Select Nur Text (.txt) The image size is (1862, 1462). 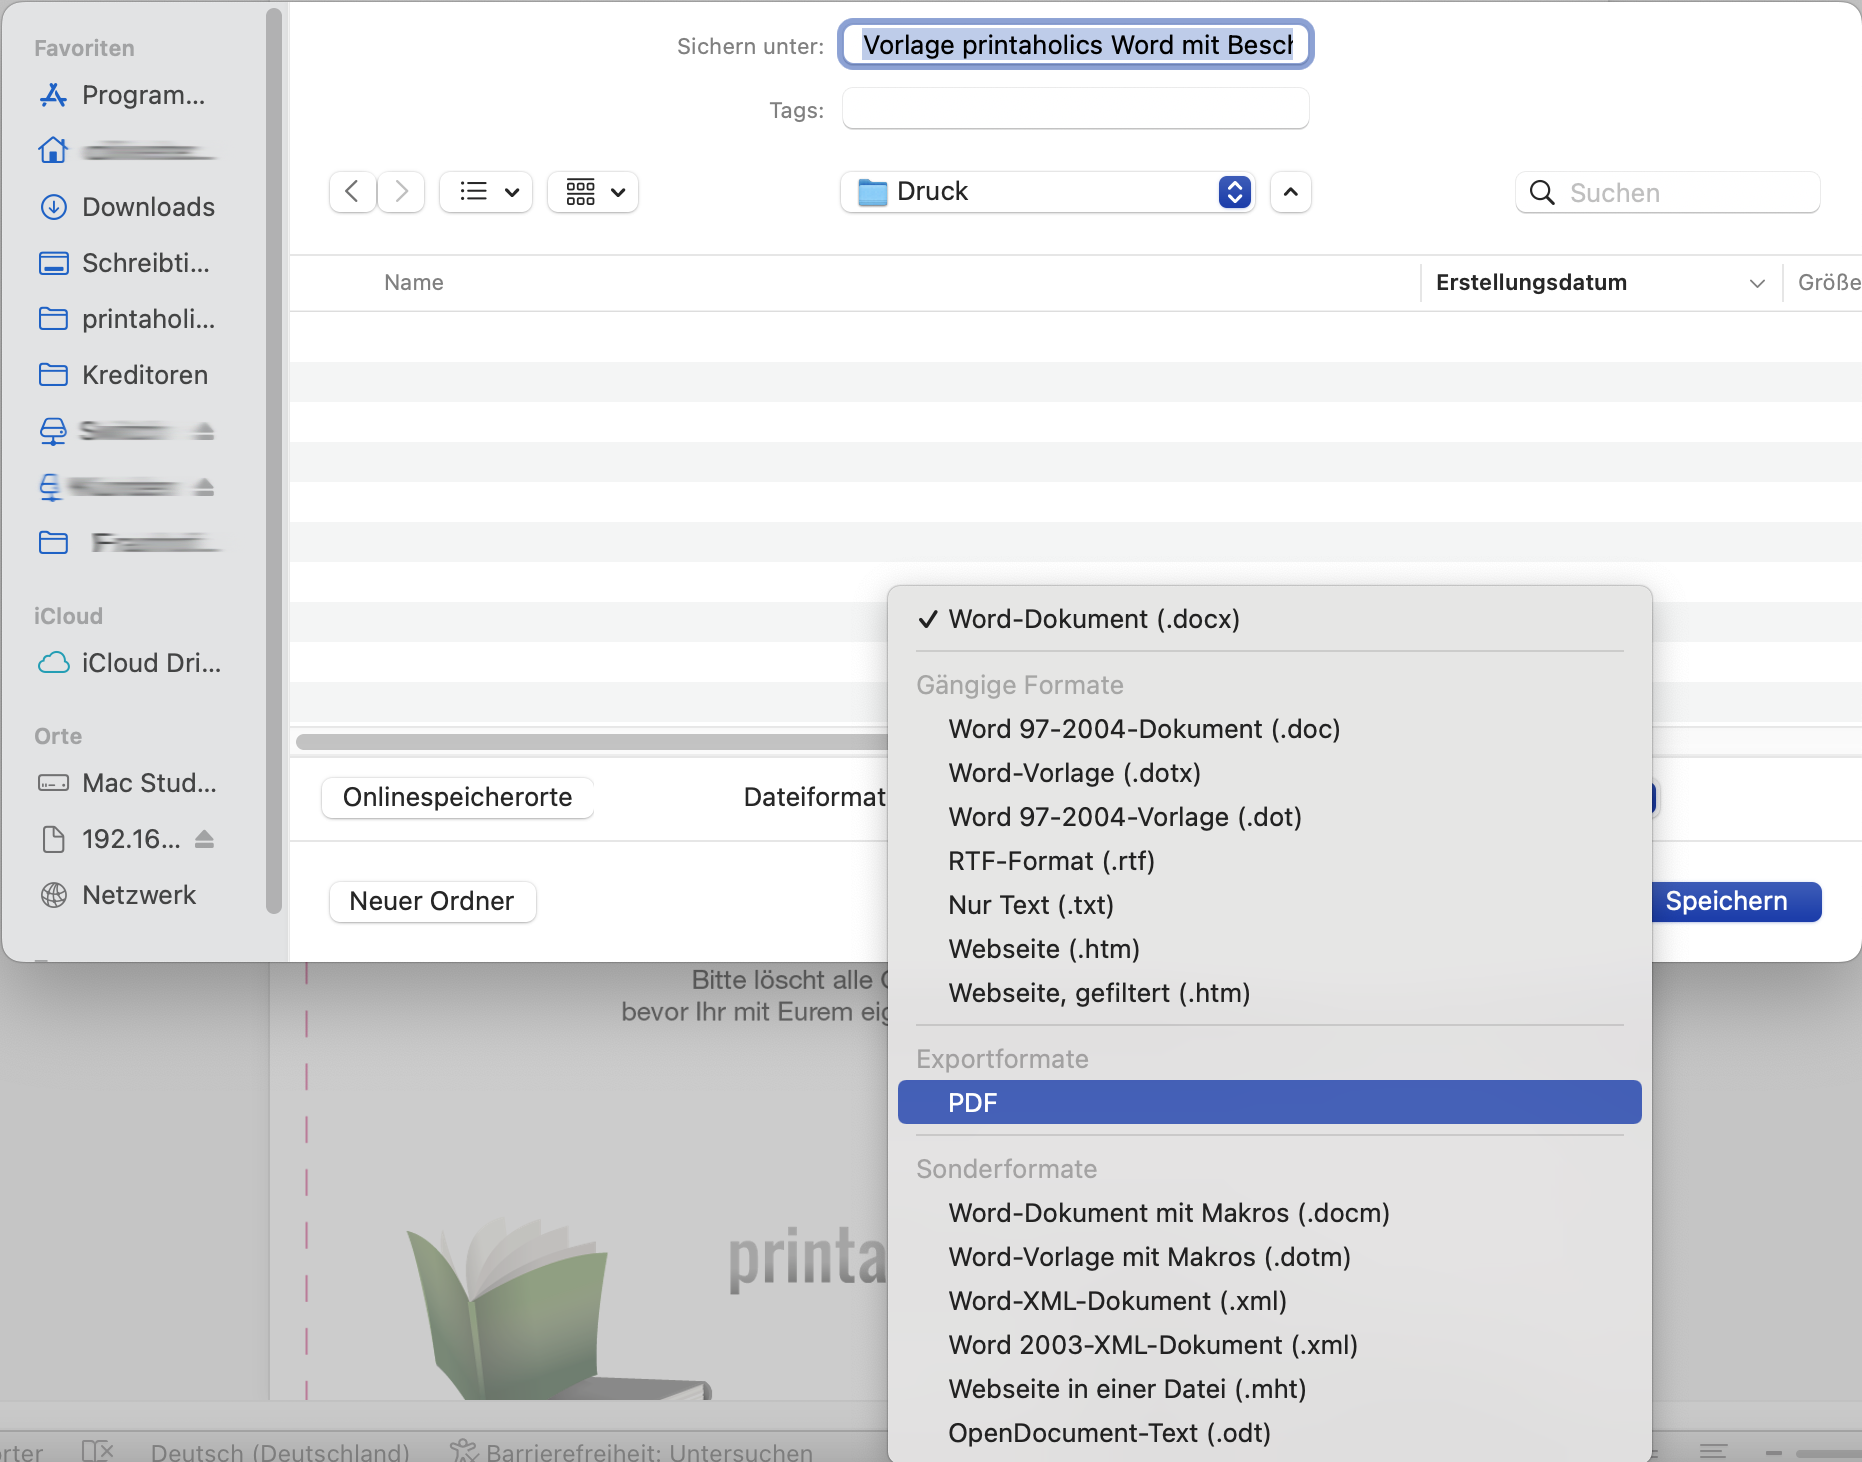tap(1270, 905)
